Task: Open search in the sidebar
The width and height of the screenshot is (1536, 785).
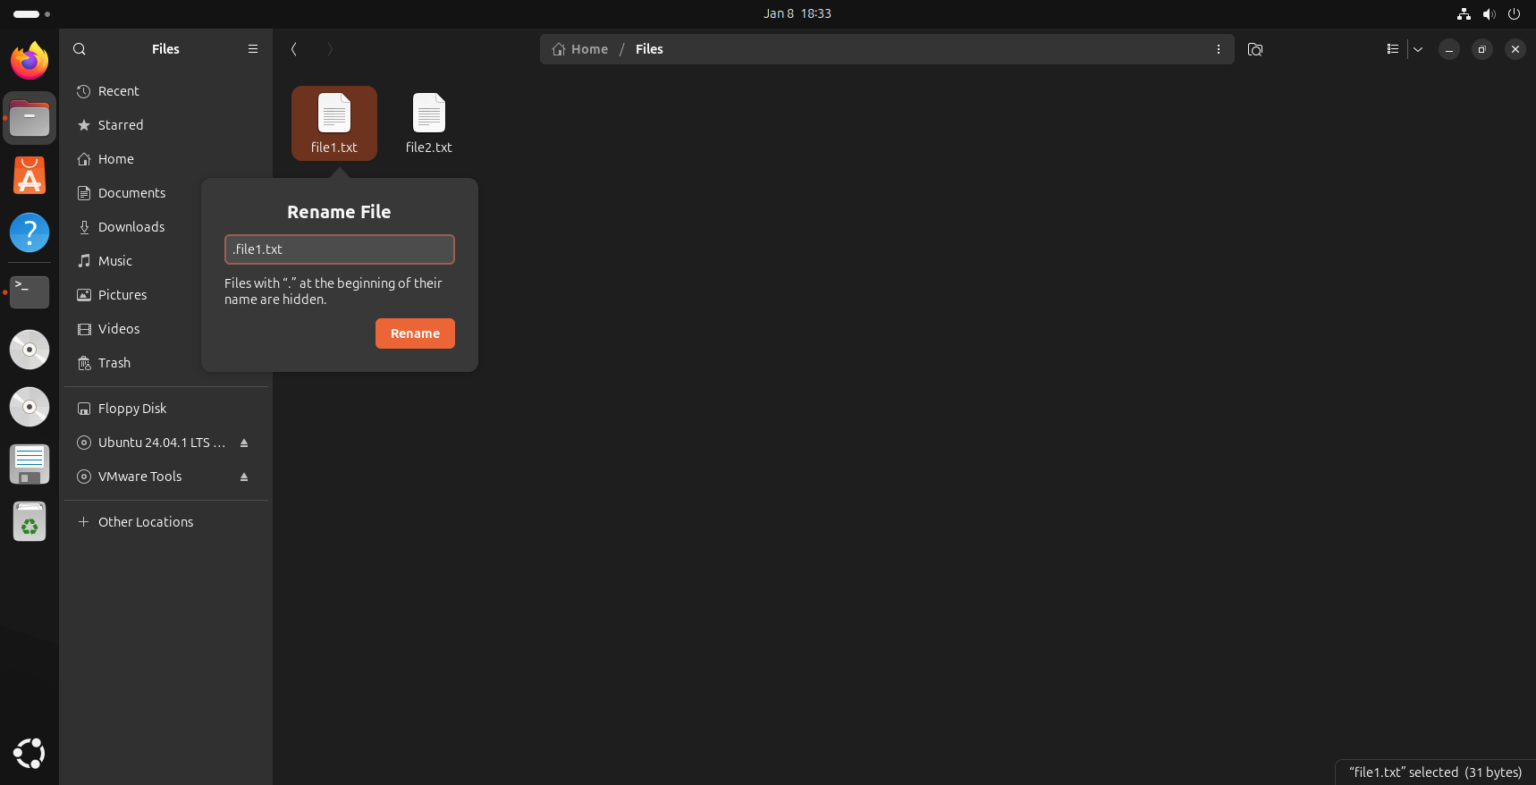Action: [79, 48]
